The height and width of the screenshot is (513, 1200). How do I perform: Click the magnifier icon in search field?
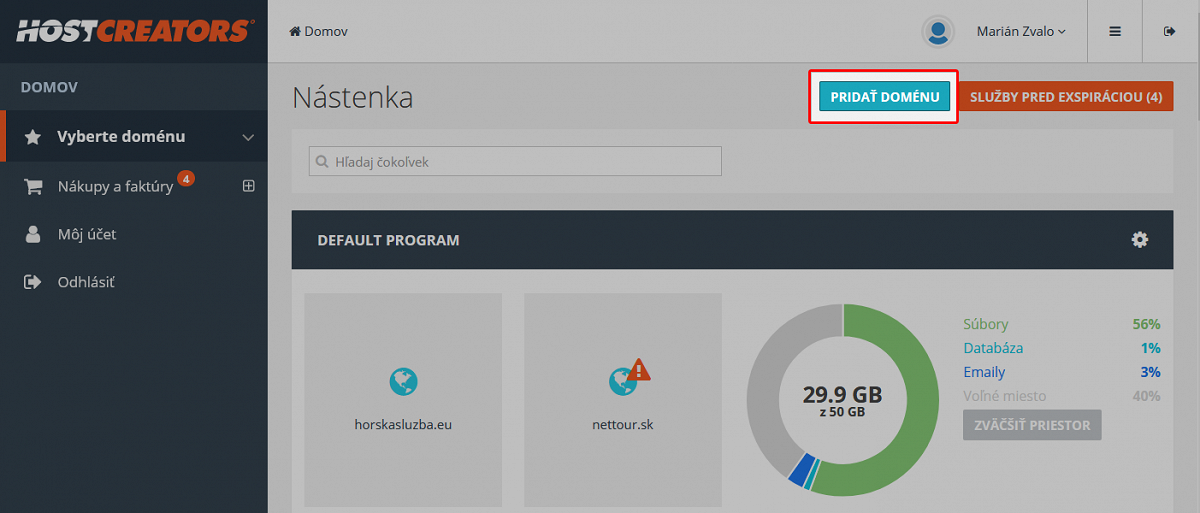click(x=322, y=161)
